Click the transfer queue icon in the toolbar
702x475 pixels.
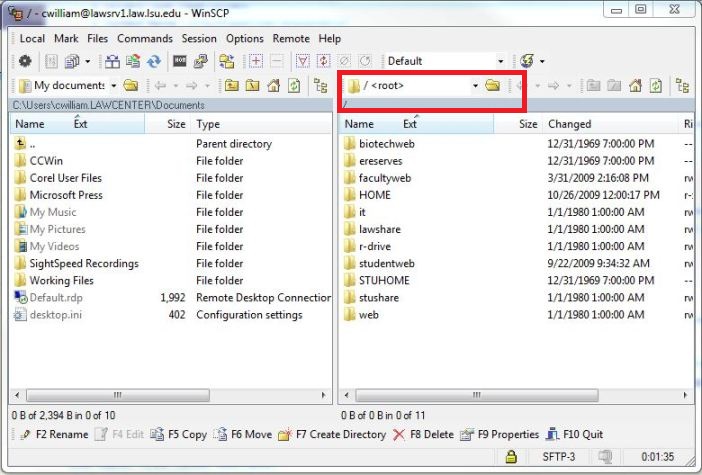72,61
